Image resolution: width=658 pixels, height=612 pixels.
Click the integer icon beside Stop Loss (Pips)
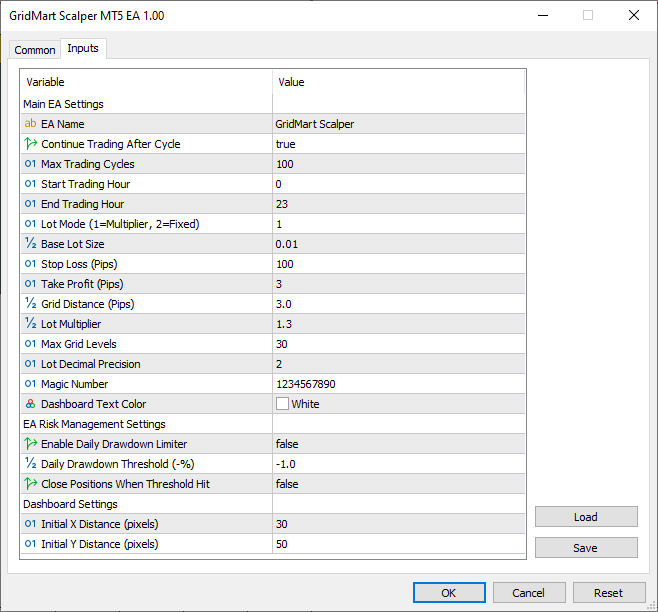(30, 264)
